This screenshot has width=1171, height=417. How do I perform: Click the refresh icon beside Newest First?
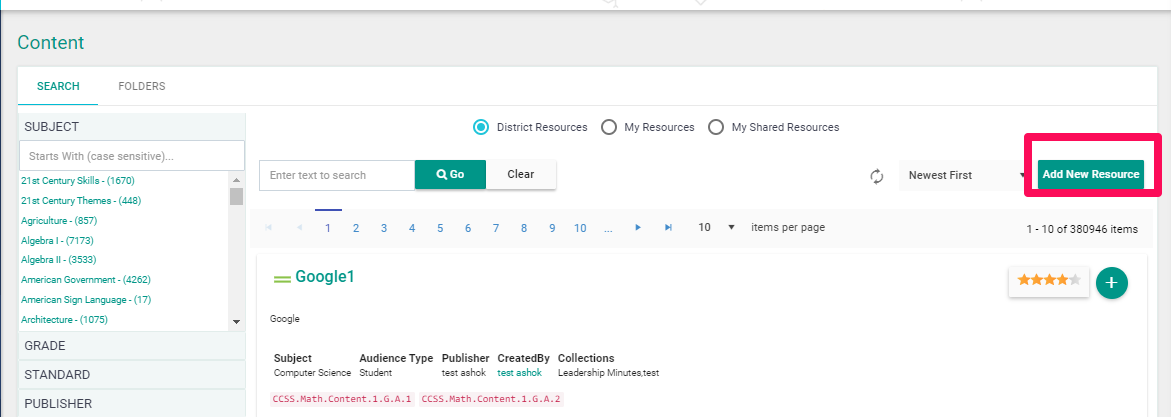click(877, 176)
